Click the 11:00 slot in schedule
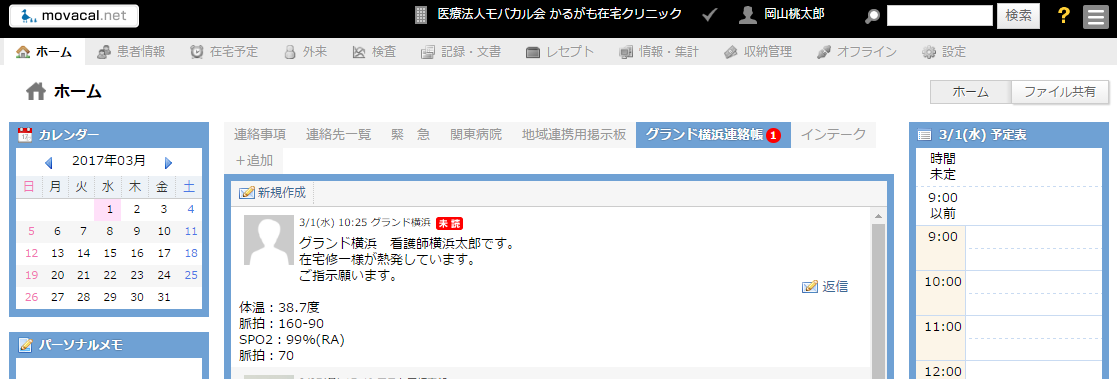Image resolution: width=1117 pixels, height=379 pixels. point(1034,338)
